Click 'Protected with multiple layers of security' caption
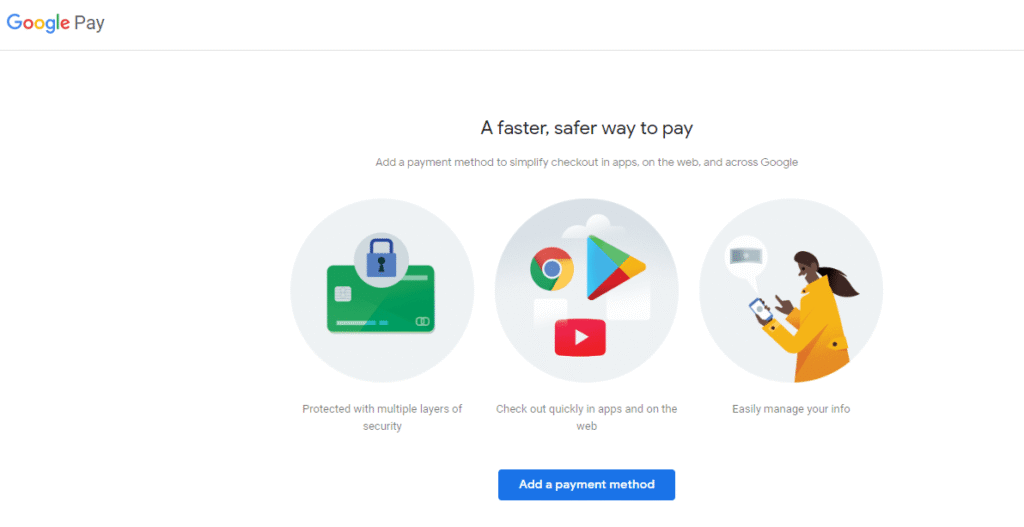 click(382, 417)
